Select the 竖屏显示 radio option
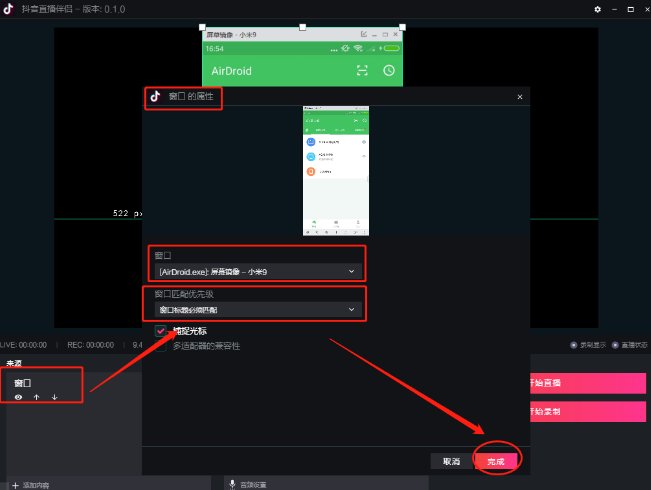Image resolution: width=651 pixels, height=490 pixels. pyautogui.click(x=573, y=345)
